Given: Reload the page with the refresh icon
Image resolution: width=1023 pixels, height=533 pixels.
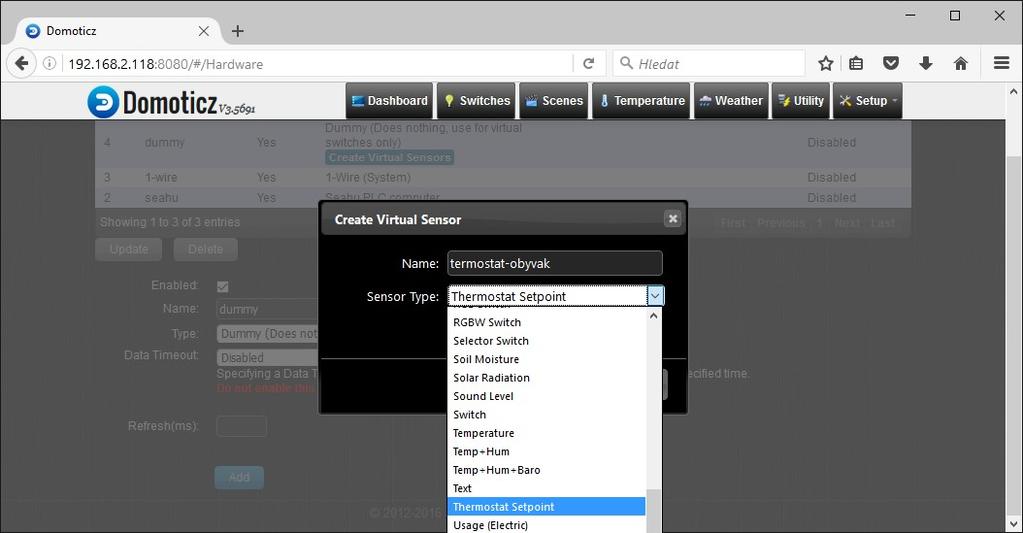Looking at the screenshot, I should pos(588,63).
